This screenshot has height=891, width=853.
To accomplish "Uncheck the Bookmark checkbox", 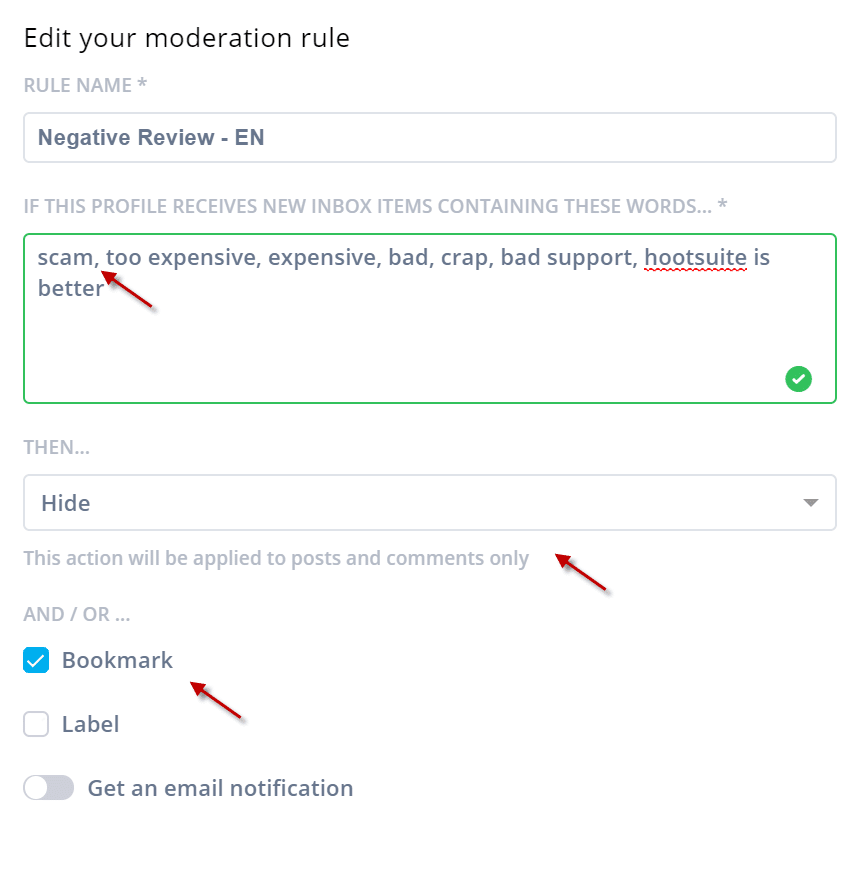I will pyautogui.click(x=36, y=660).
